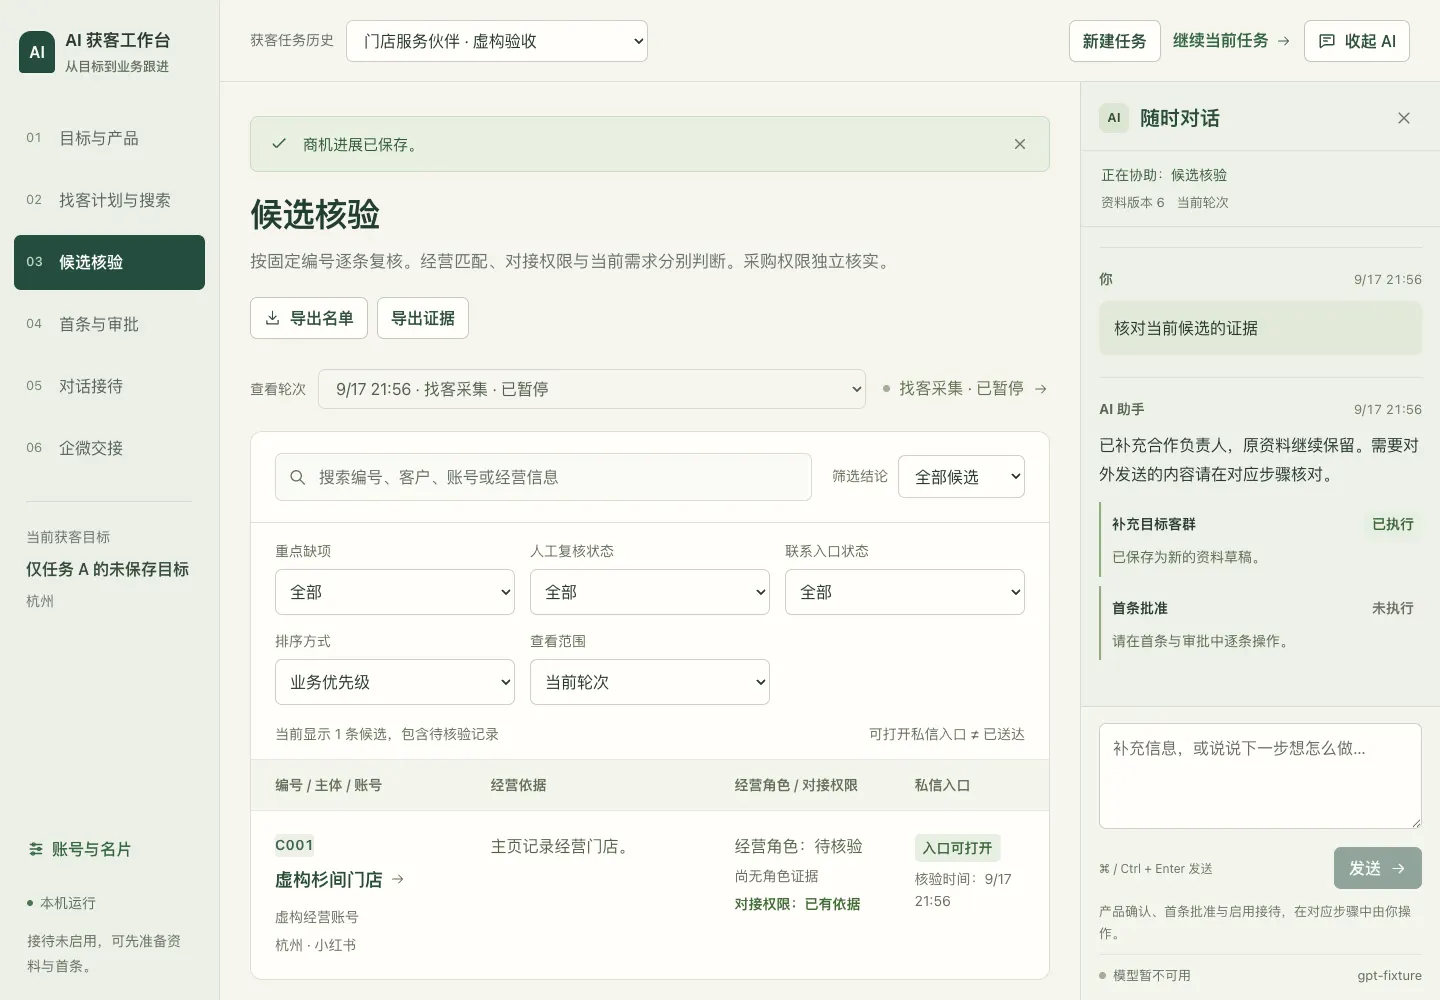1440x1000 pixels.
Task: Expand the 筛选结论 全部候选 dropdown
Action: [x=961, y=477]
